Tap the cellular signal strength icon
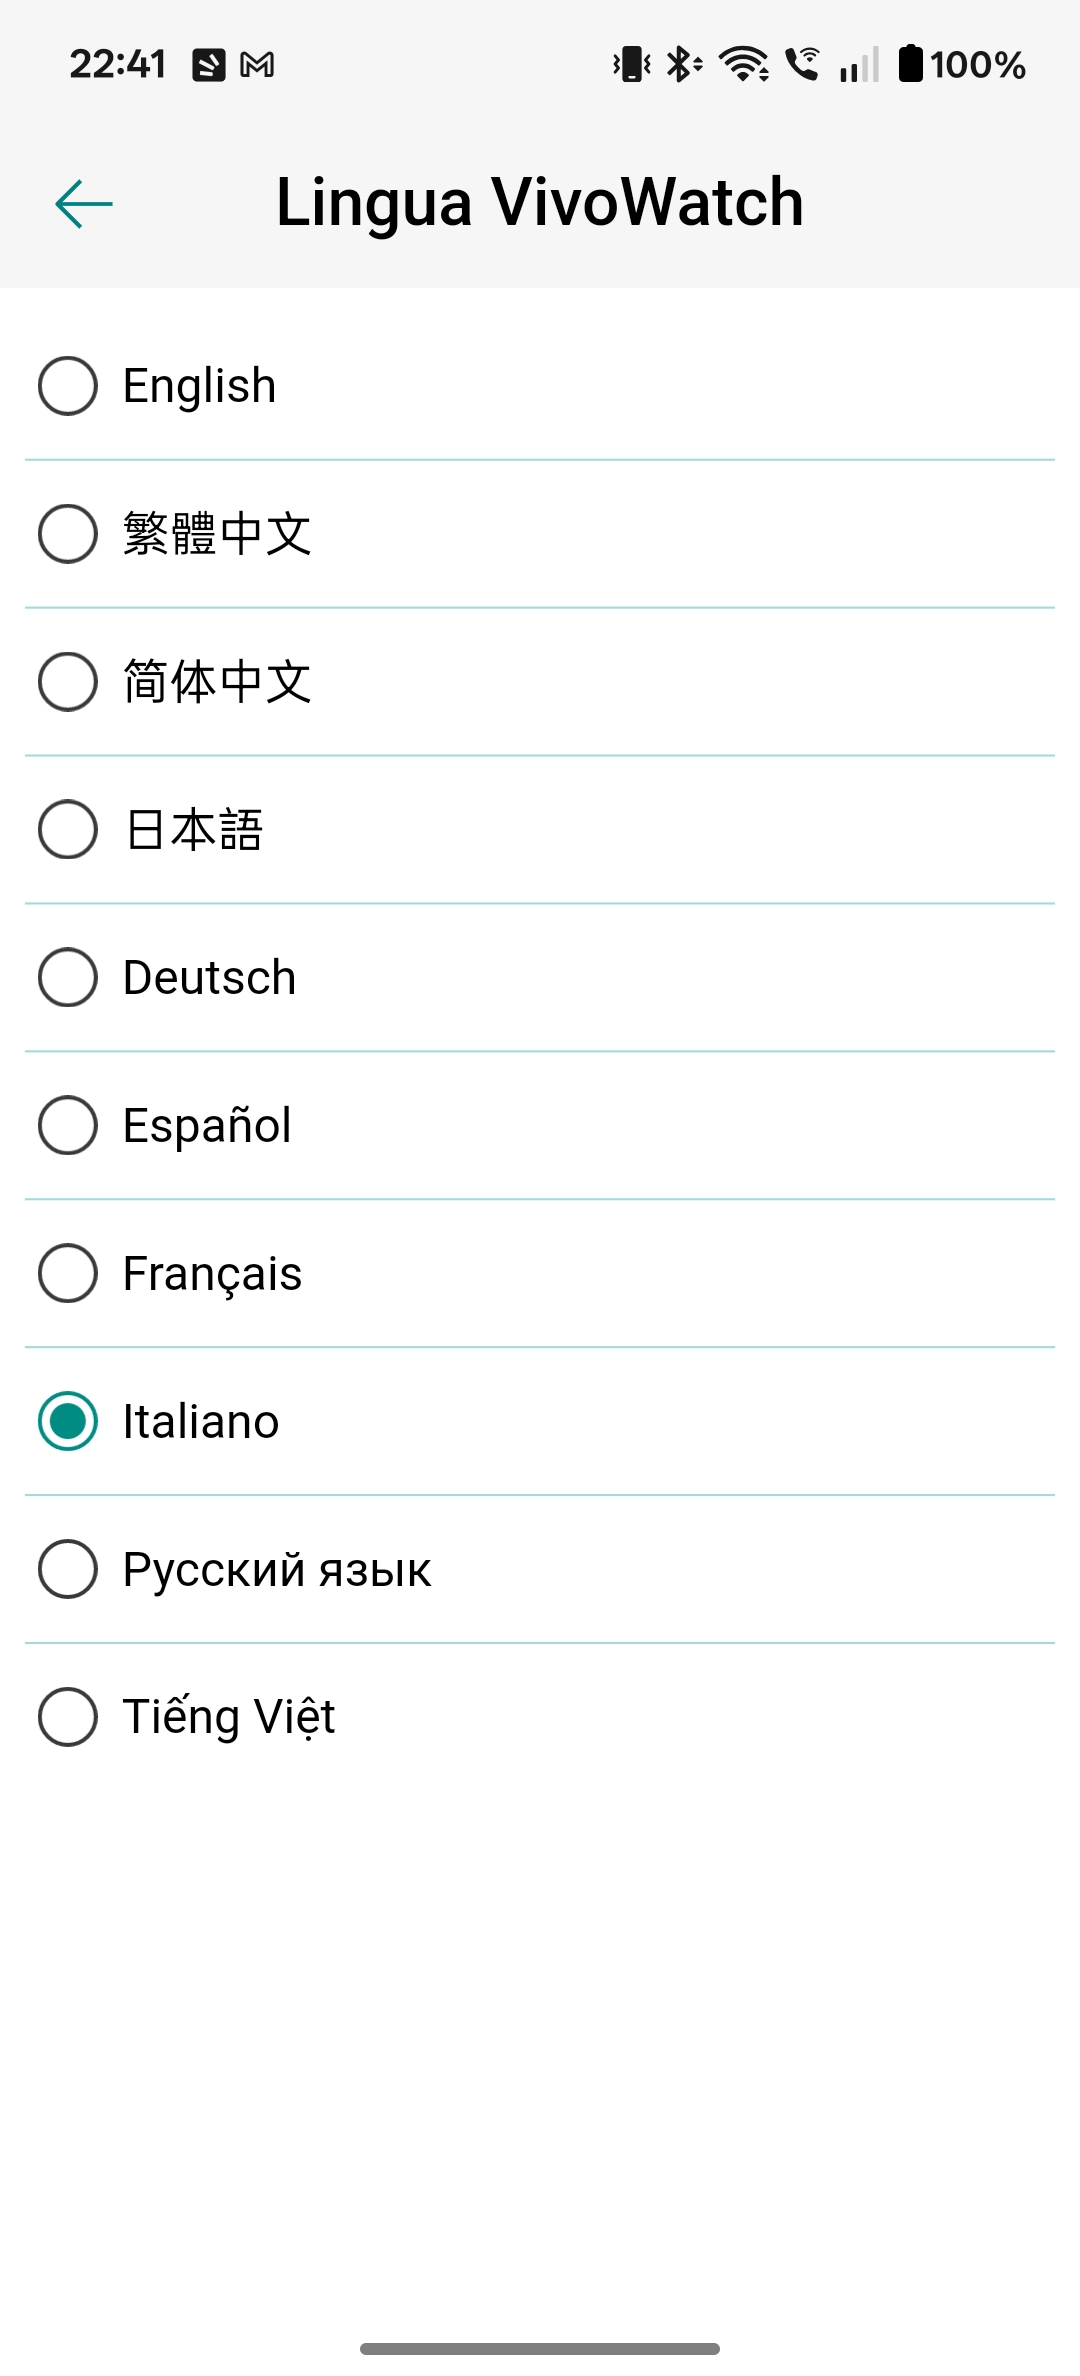Viewport: 1080px width, 2376px height. click(x=859, y=65)
